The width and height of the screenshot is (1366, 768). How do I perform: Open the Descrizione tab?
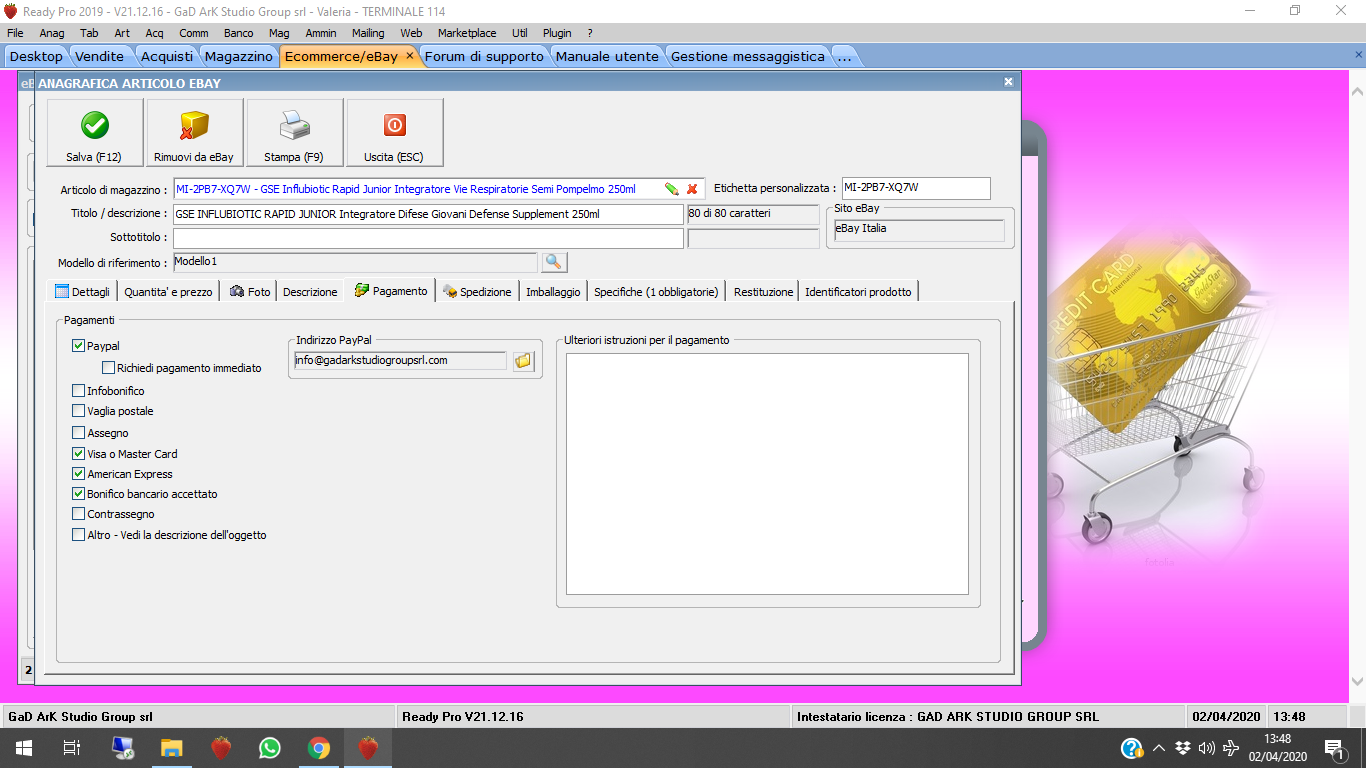point(310,291)
